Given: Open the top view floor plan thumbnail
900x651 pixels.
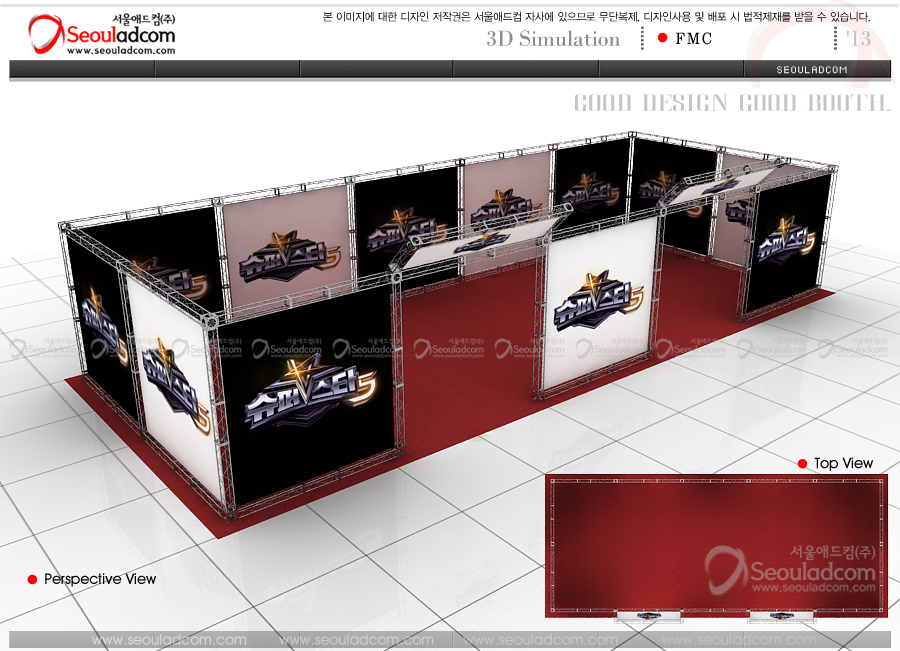Looking at the screenshot, I should pos(714,545).
